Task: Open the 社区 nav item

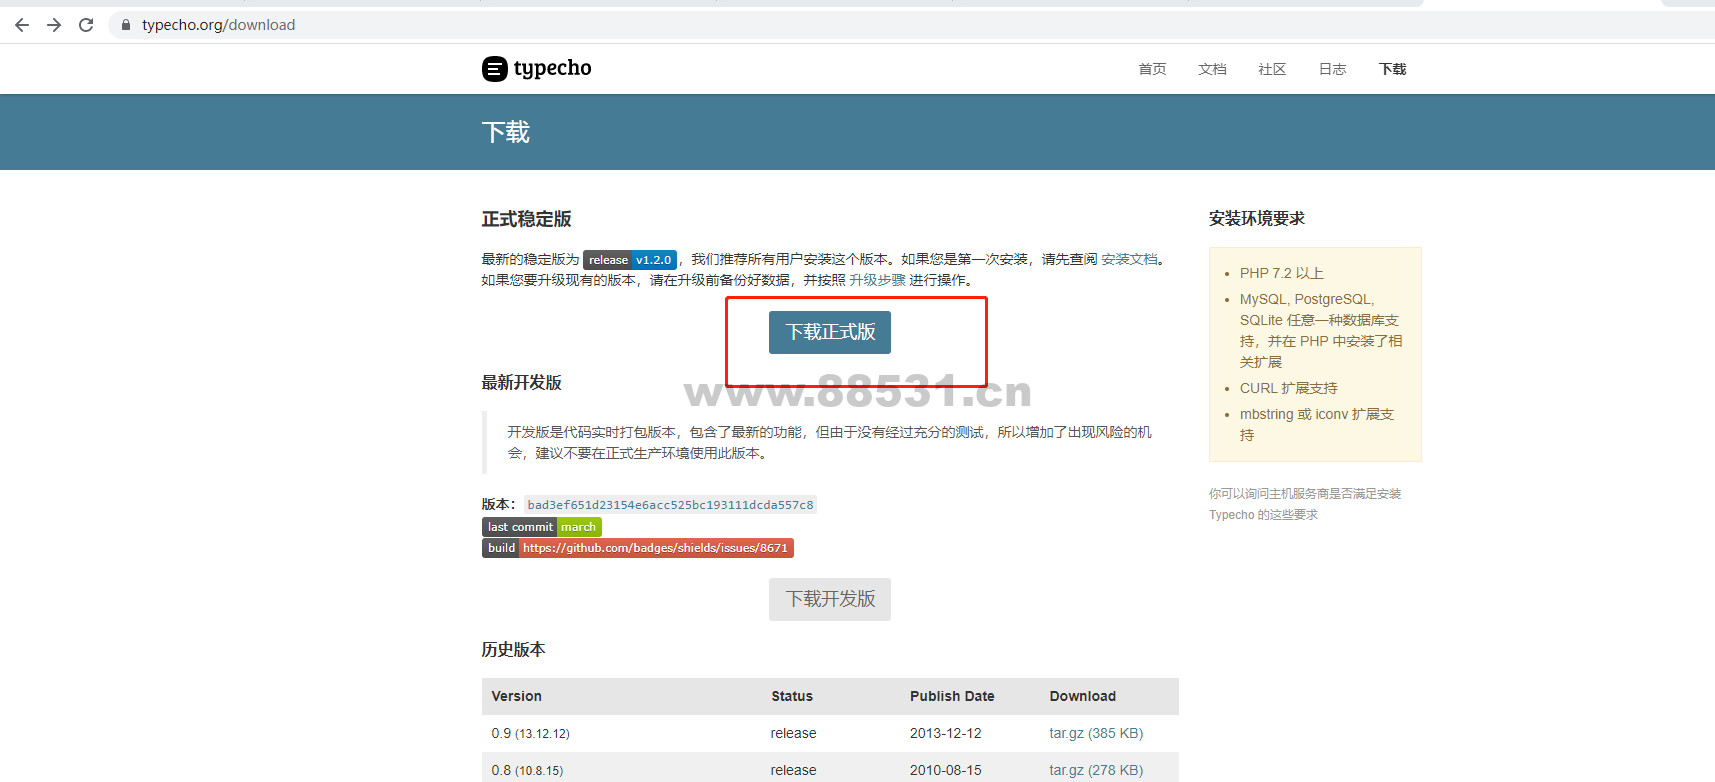Action: (1272, 69)
